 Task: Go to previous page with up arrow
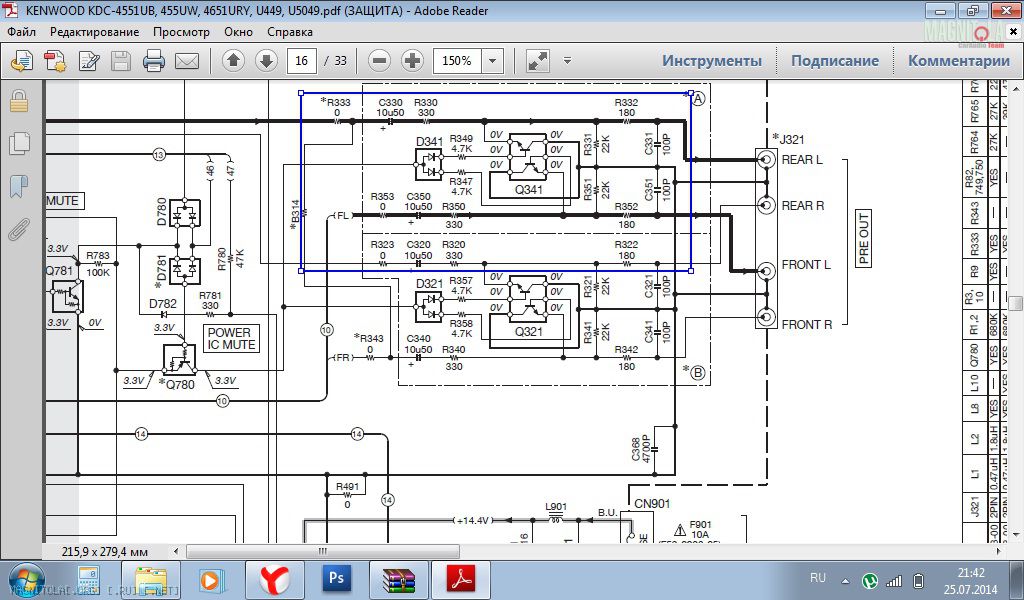[233, 61]
